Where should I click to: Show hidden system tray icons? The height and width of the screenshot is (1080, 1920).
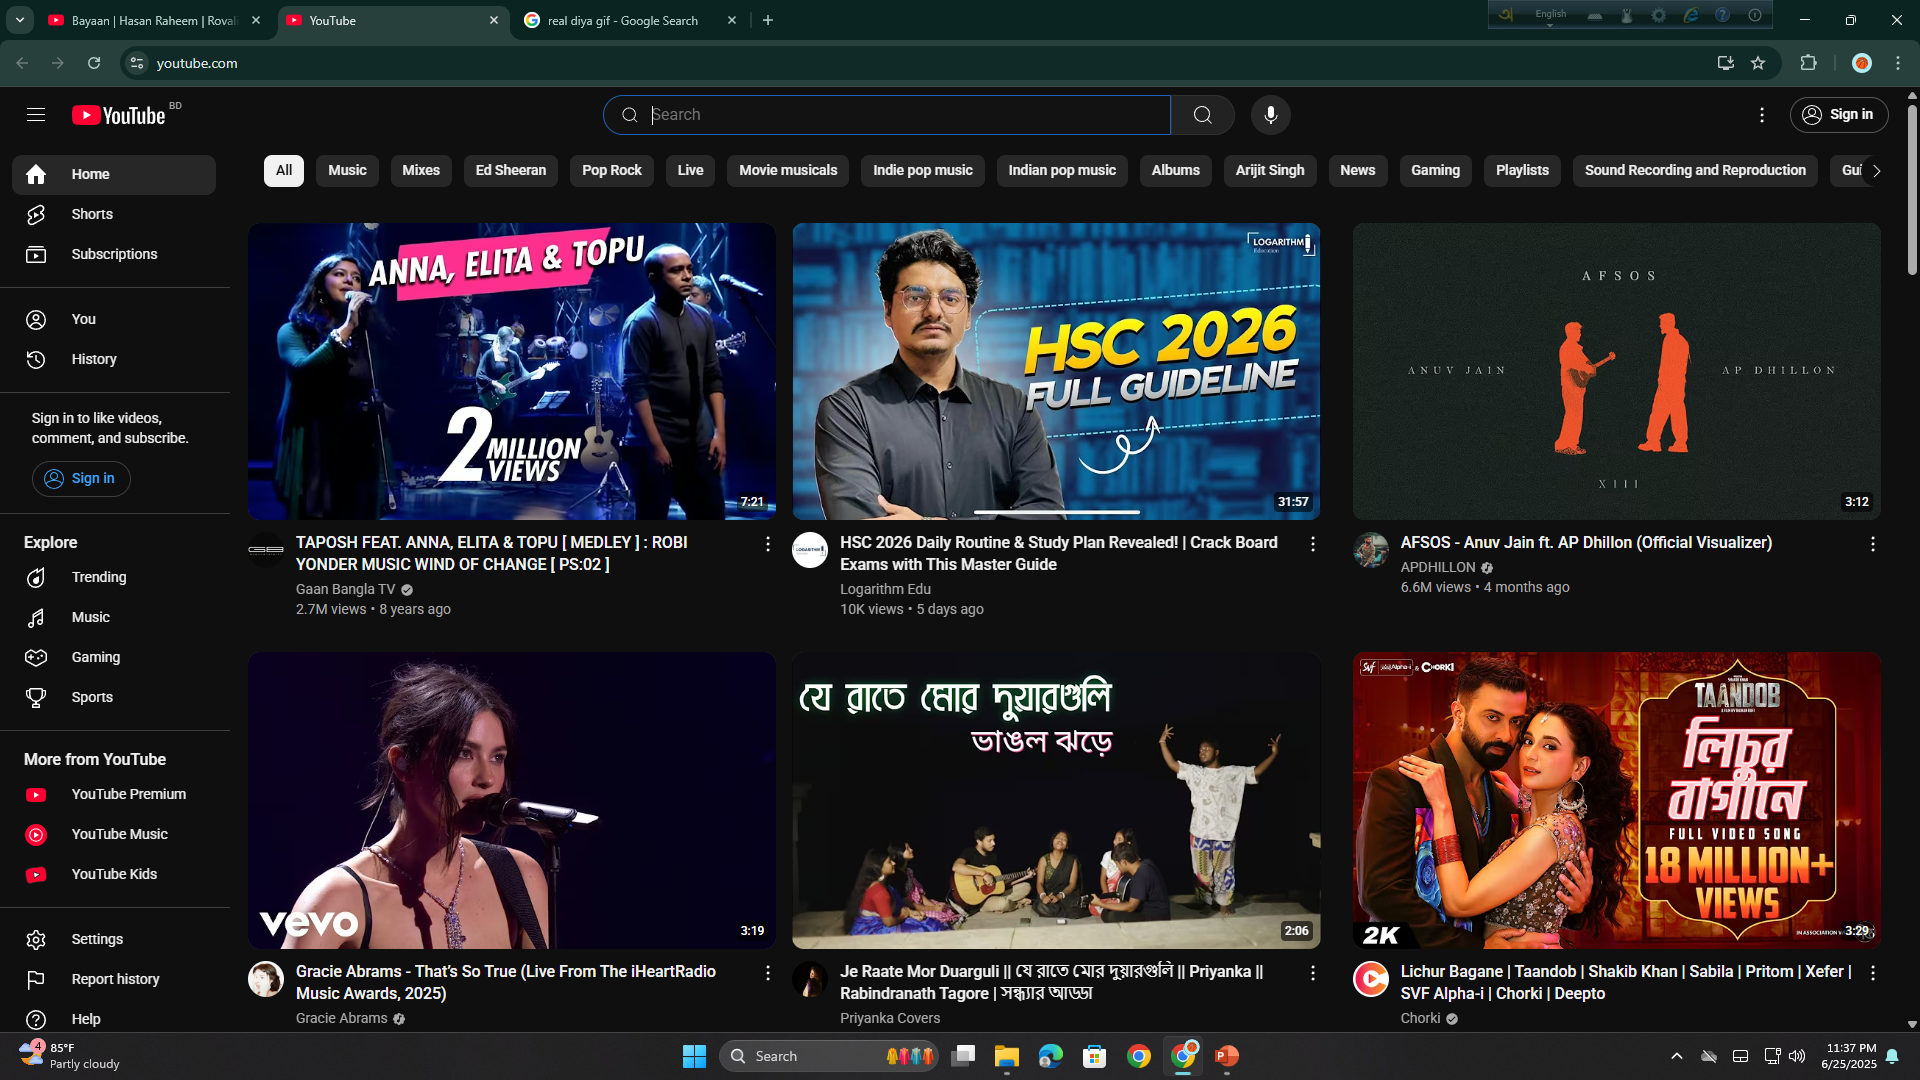[1677, 1056]
